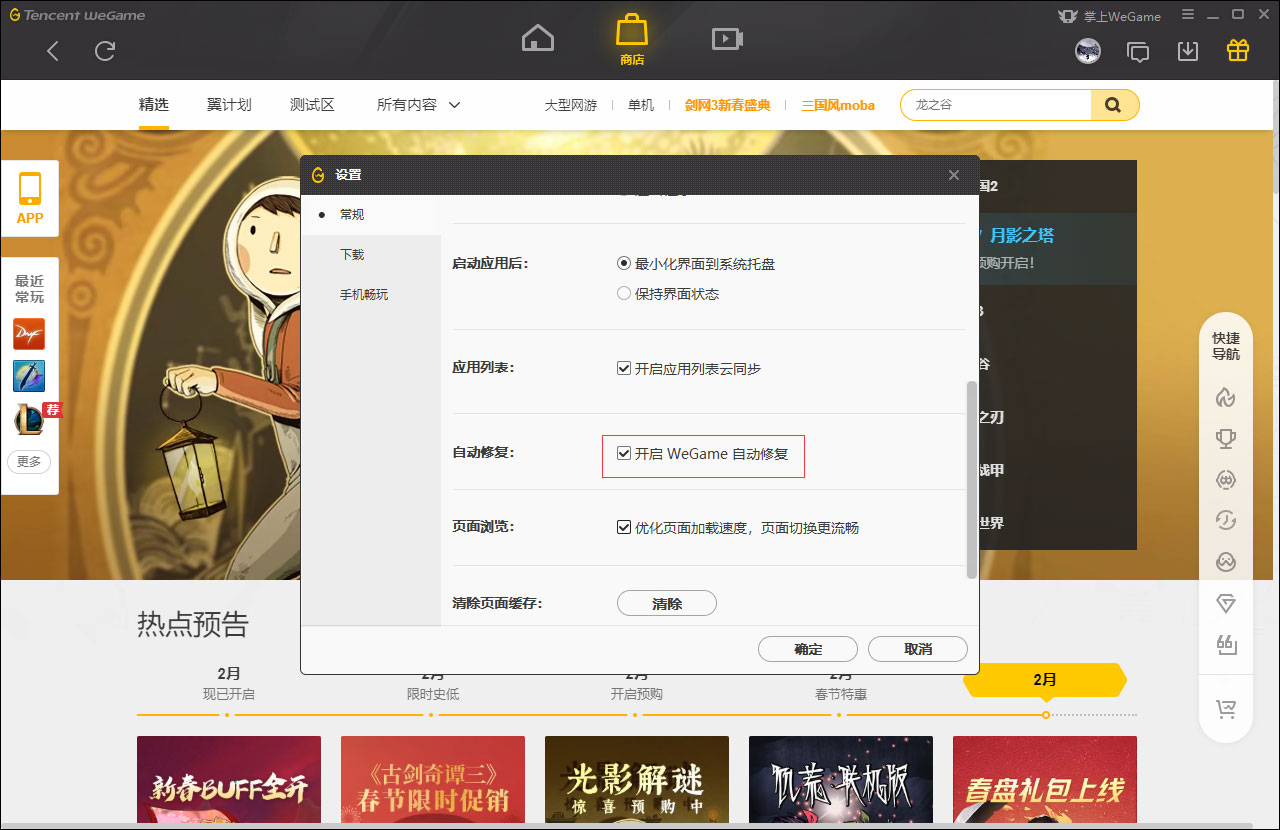Click 清除 to clear page cache
Screen dimensions: 1280x830
[666, 603]
